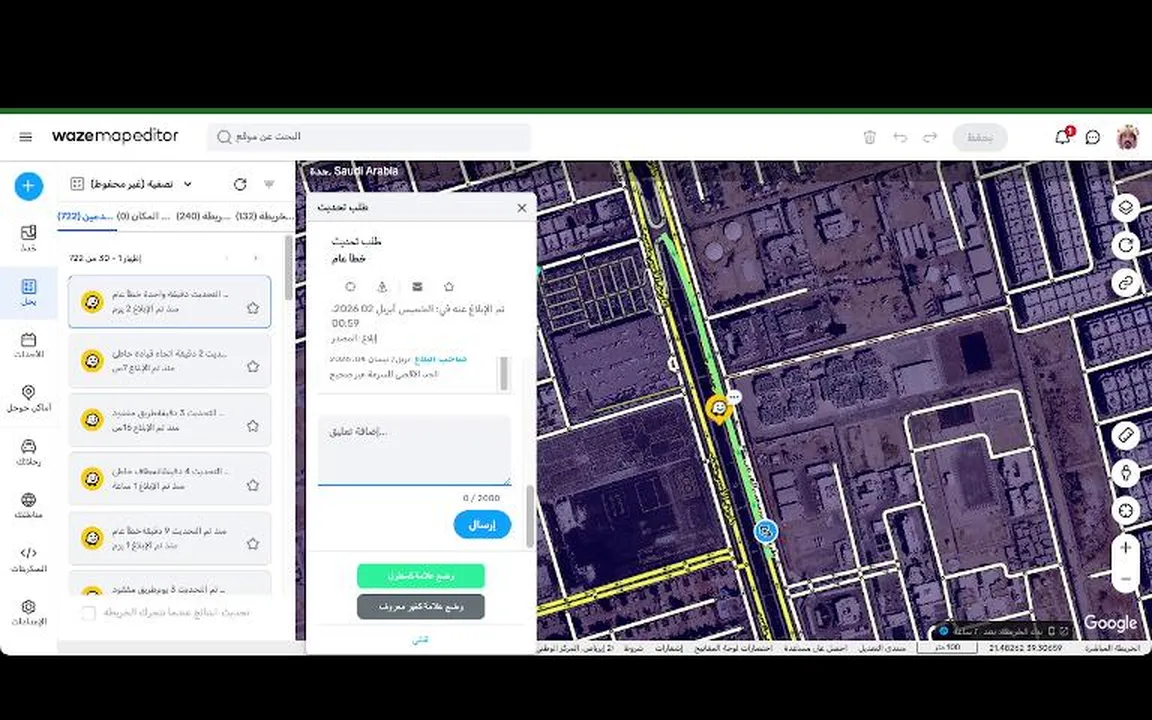Switch to the tab showing (240)
Image resolution: width=1152 pixels, height=720 pixels.
coord(203,216)
